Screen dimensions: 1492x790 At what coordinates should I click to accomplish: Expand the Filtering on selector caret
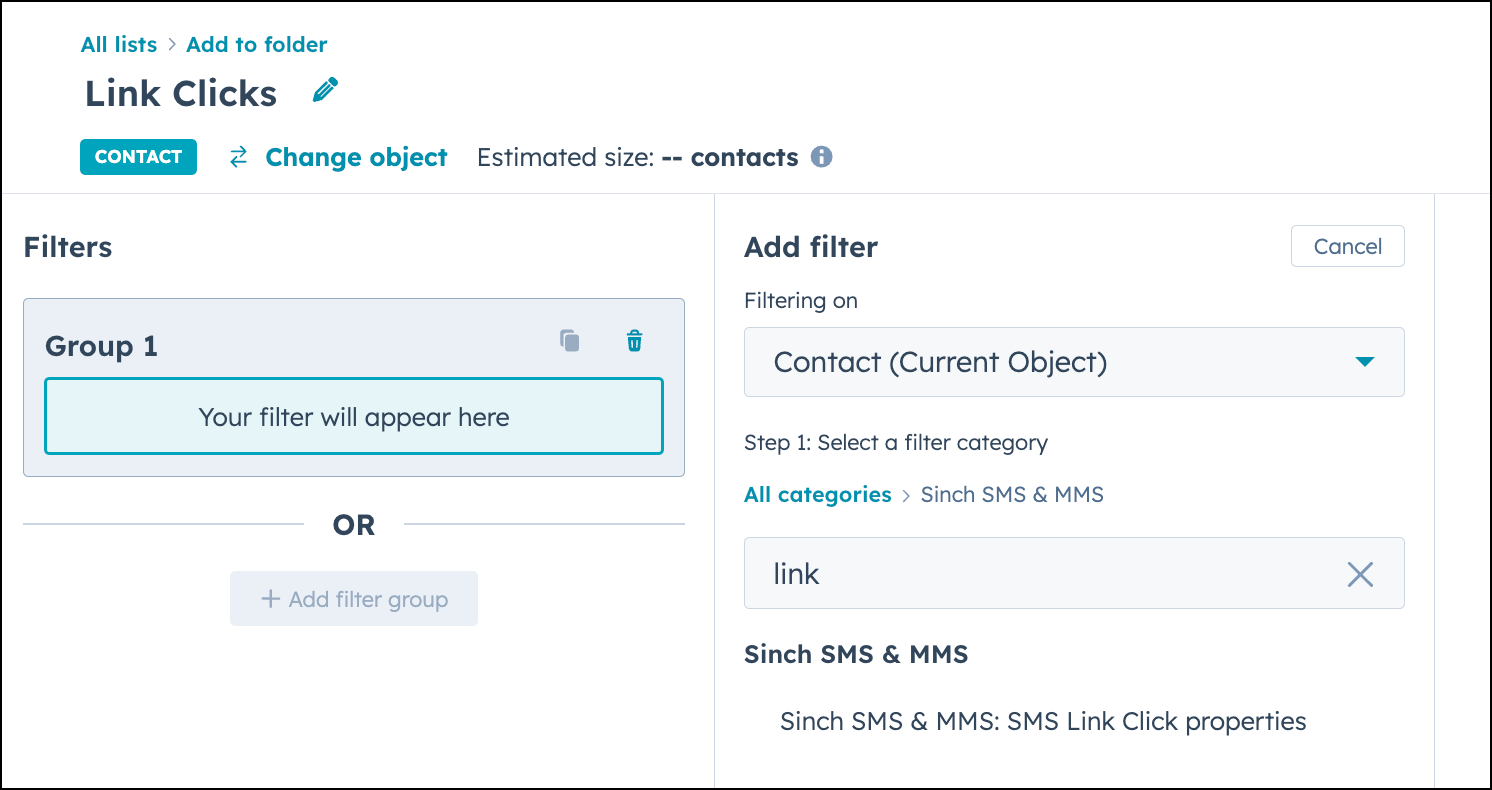[x=1364, y=364]
